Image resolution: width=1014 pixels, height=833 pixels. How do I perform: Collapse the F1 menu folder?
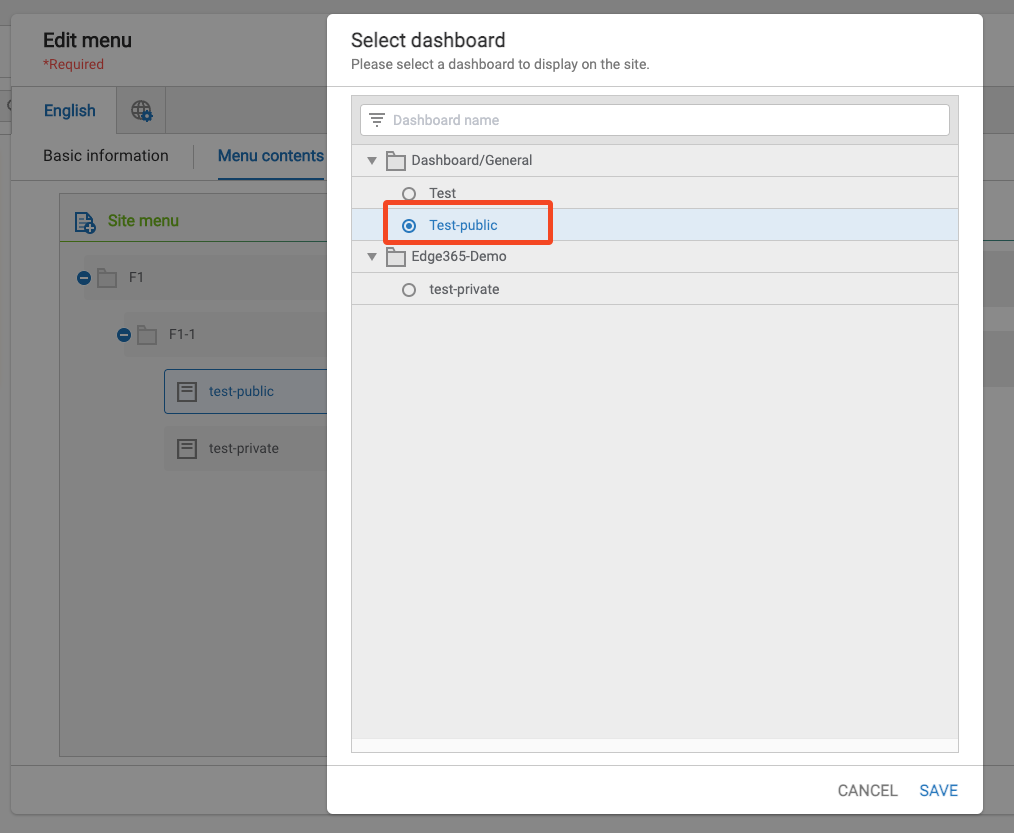tap(84, 278)
